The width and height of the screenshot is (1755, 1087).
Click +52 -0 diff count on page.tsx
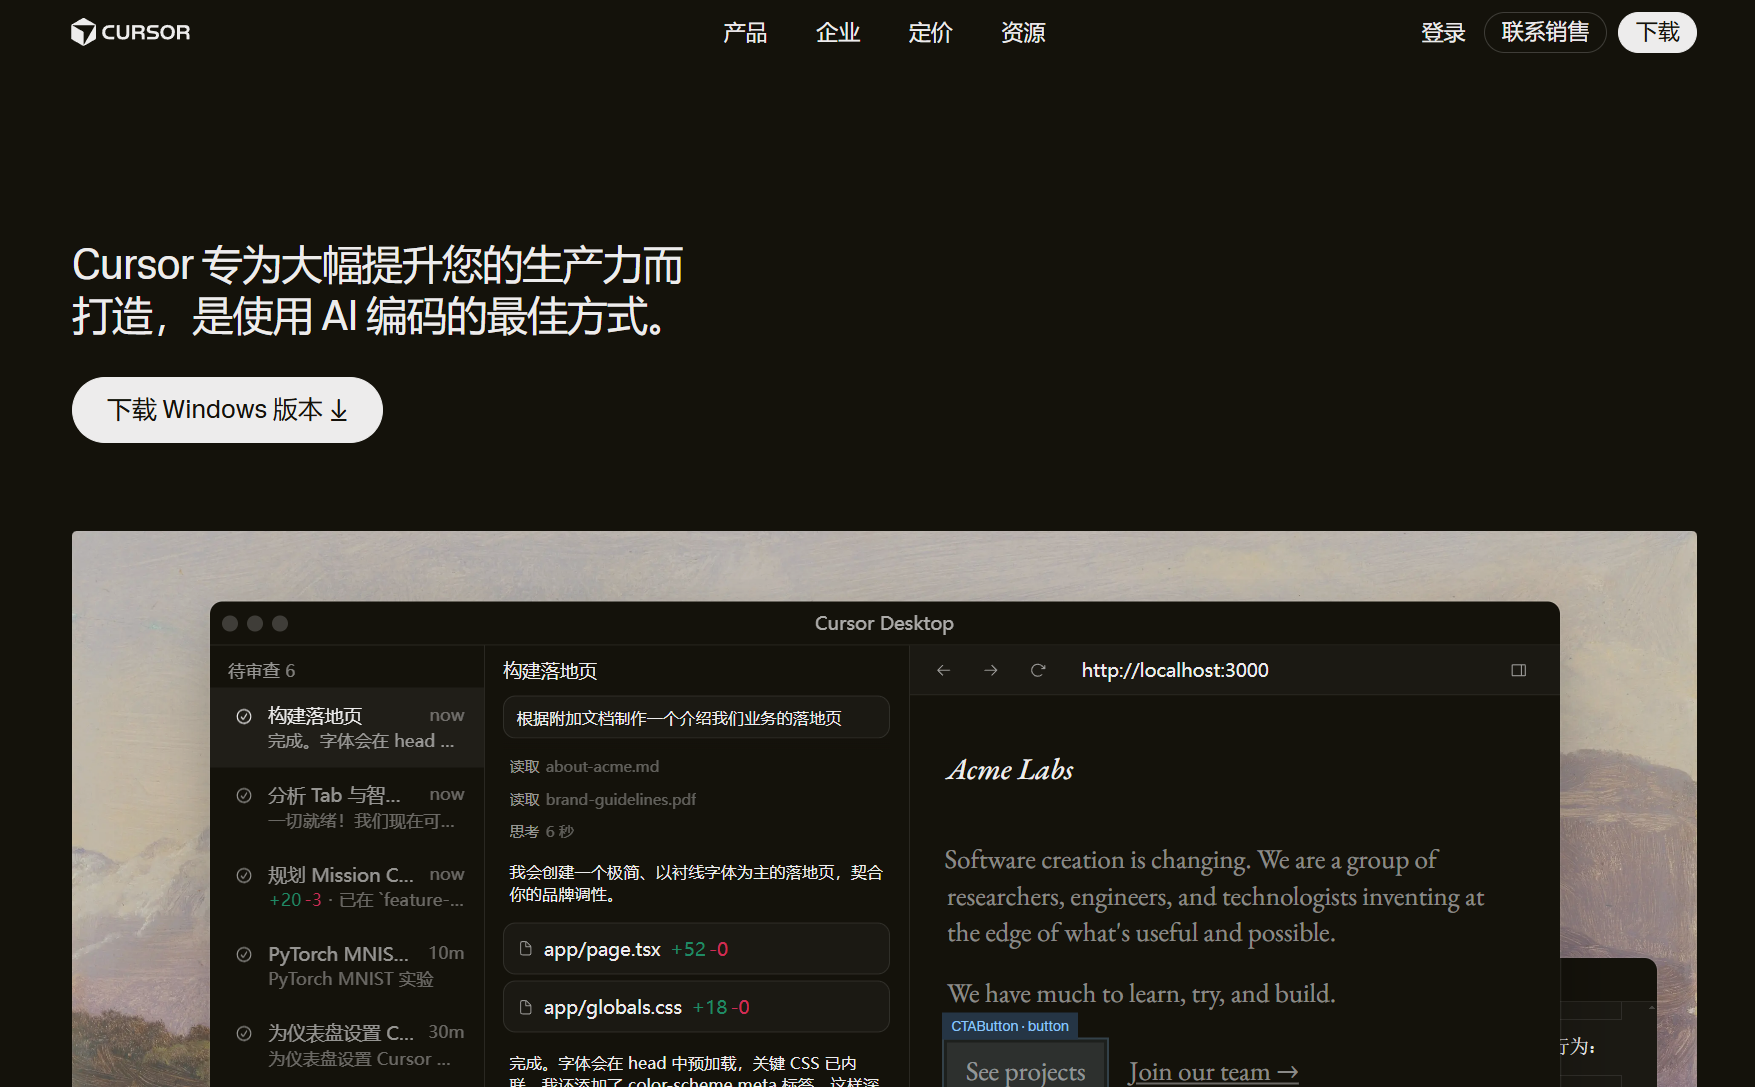699,949
